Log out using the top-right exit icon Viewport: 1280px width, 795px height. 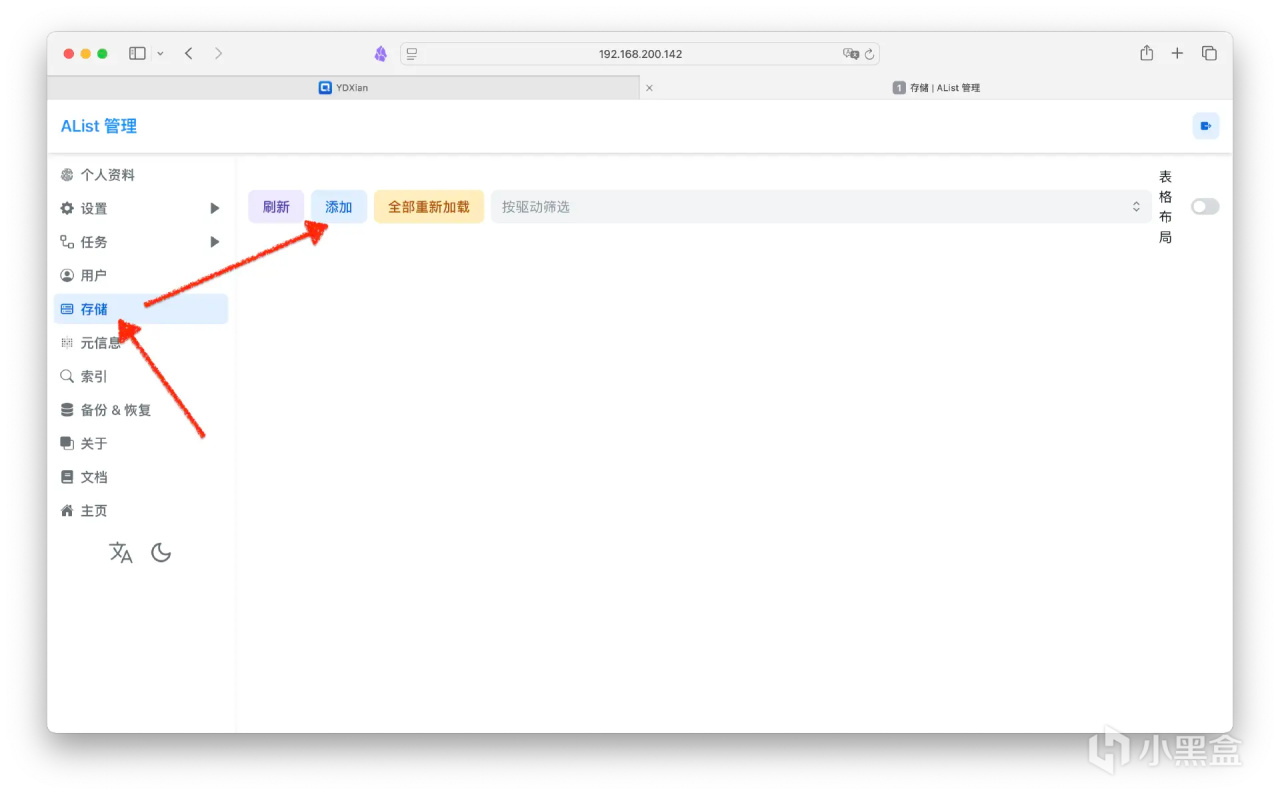pos(1206,126)
